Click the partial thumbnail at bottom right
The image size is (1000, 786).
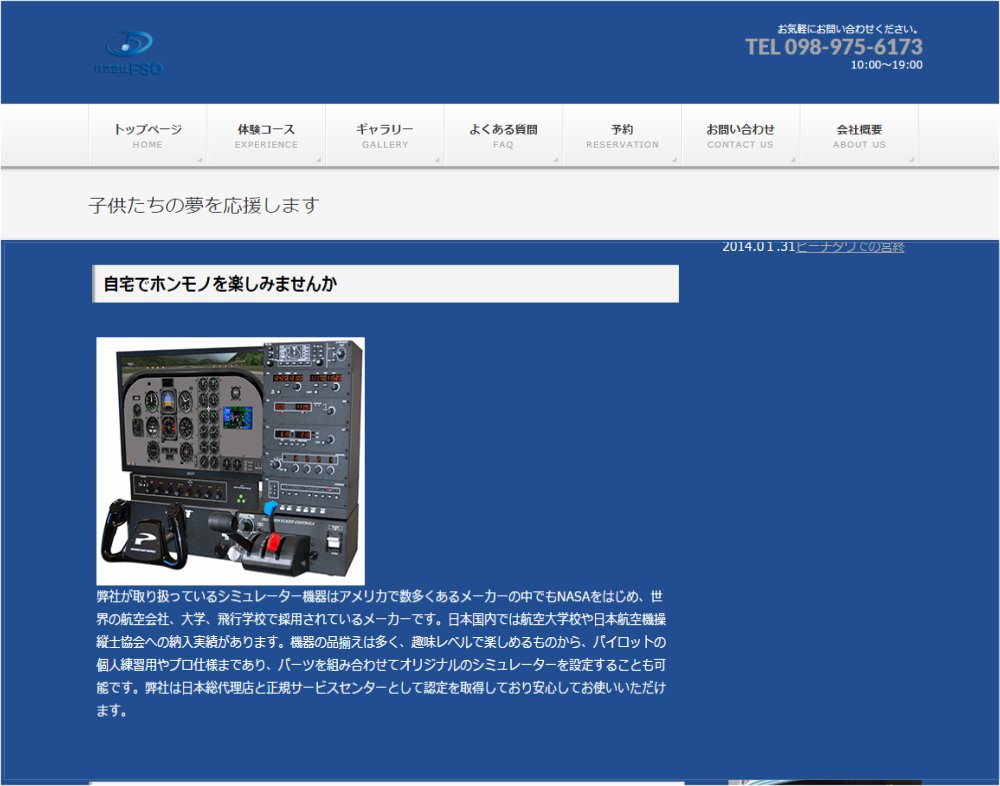[x=824, y=782]
